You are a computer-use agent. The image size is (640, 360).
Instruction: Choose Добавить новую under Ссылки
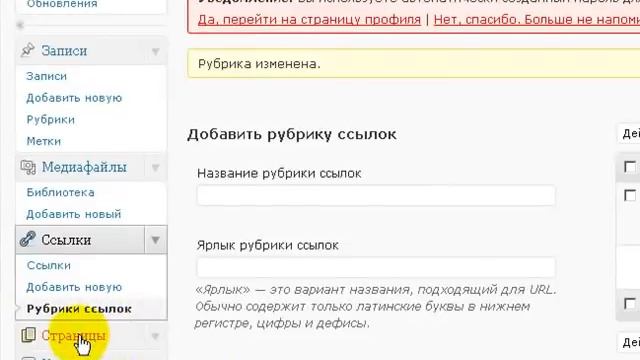(74, 287)
